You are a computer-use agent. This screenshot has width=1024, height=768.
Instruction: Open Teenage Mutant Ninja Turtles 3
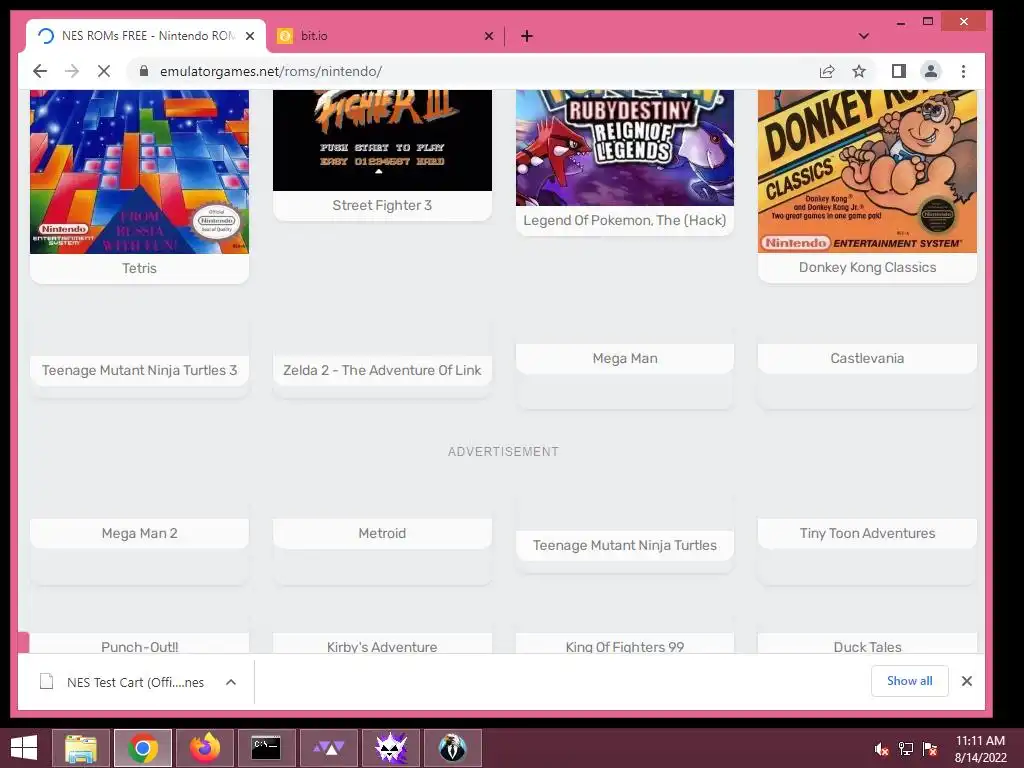[x=139, y=370]
